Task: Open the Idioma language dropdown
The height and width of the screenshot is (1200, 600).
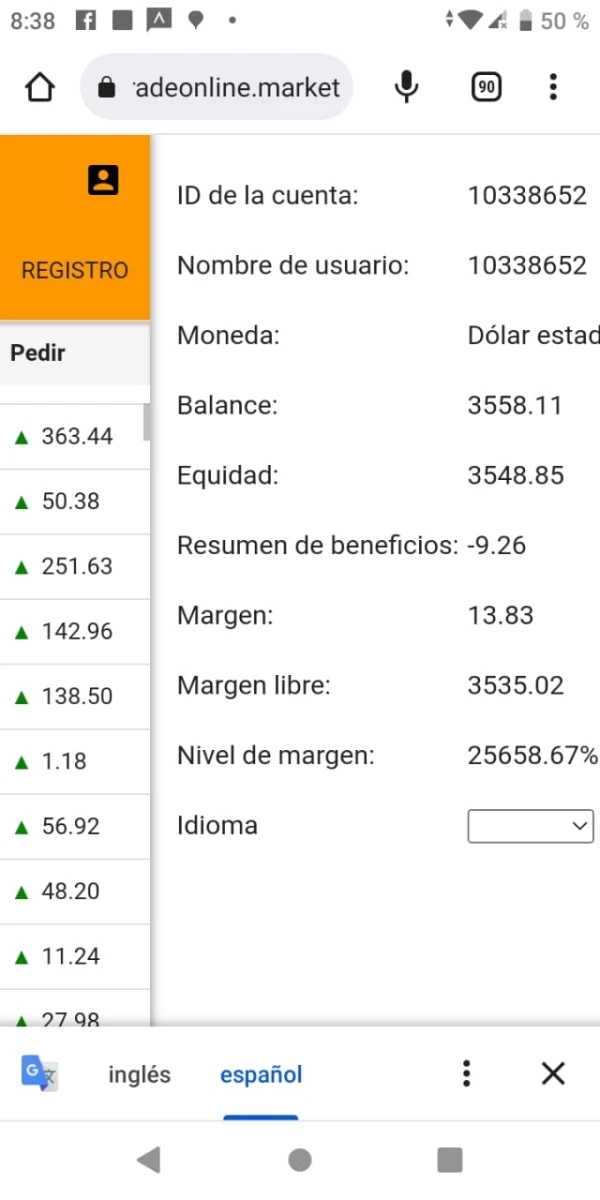Action: [x=530, y=826]
